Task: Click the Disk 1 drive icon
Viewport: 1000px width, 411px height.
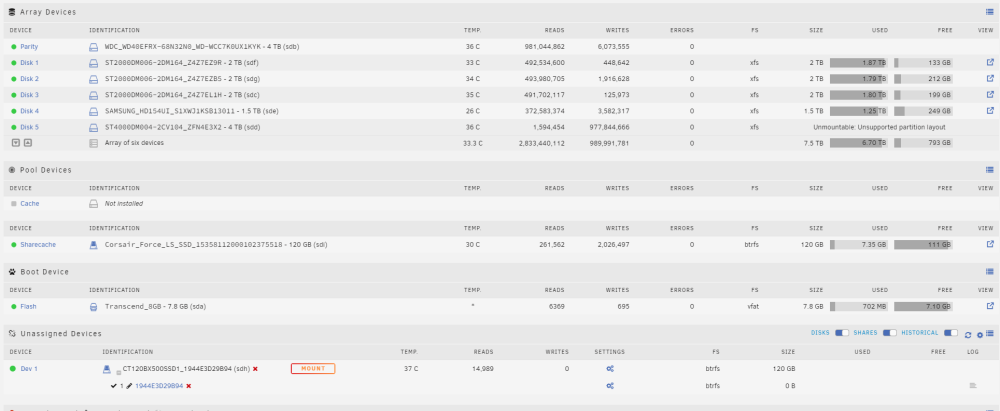Action: (x=93, y=63)
